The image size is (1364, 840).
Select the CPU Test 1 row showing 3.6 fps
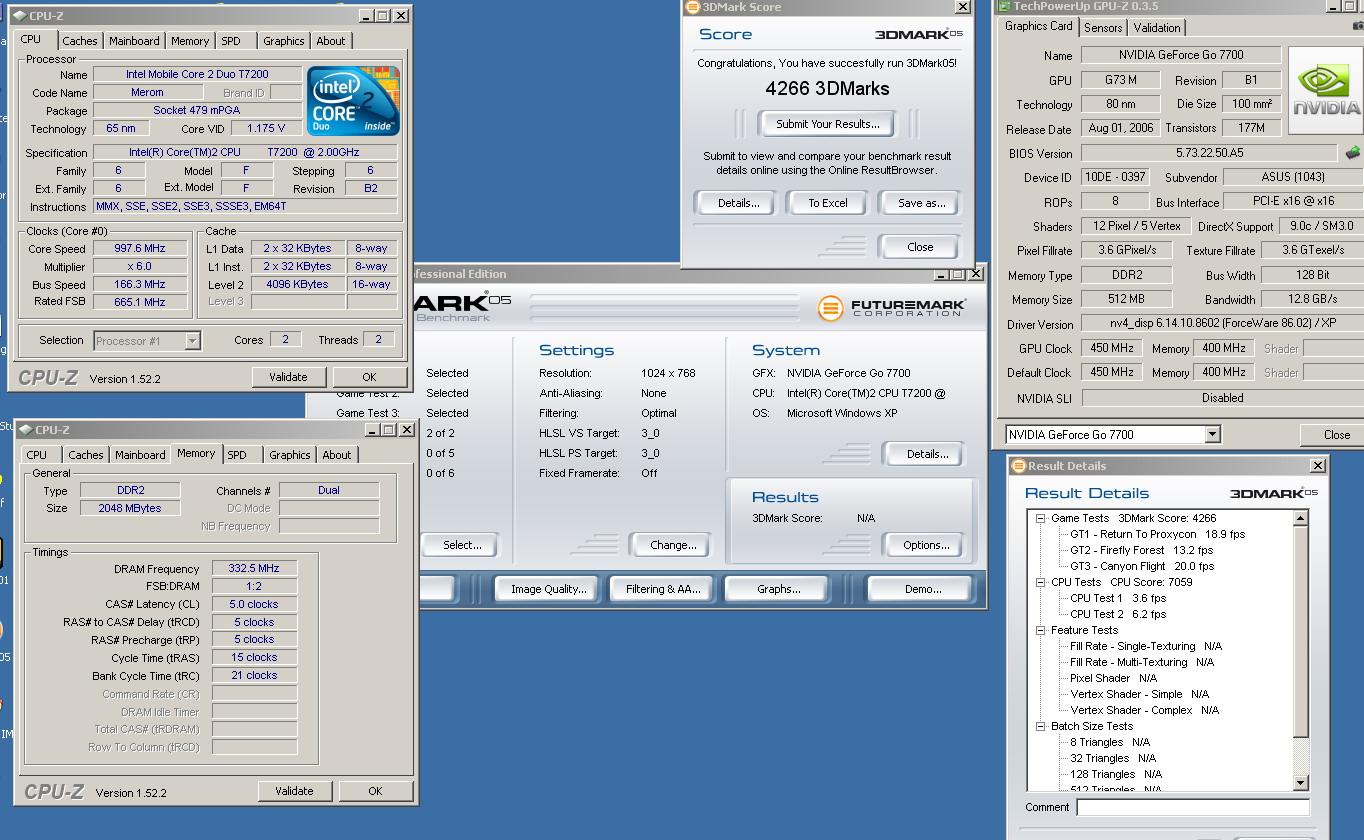click(x=1118, y=598)
